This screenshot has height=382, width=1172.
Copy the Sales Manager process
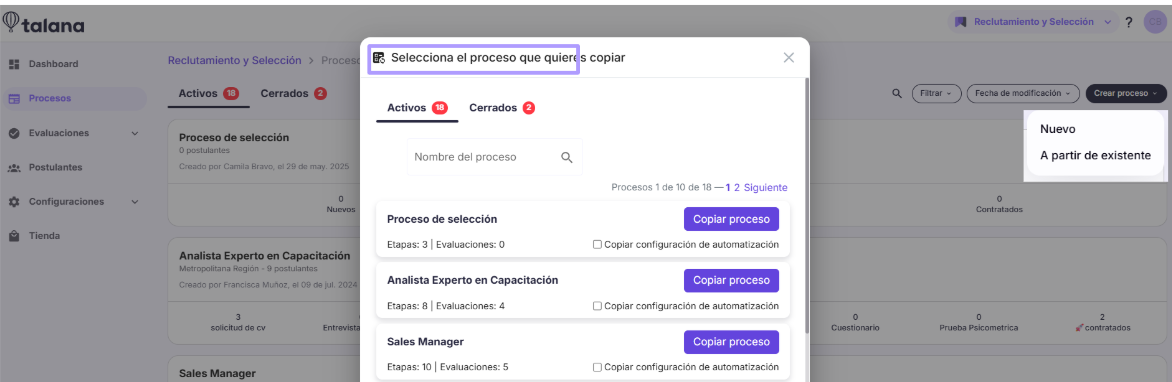pos(731,342)
